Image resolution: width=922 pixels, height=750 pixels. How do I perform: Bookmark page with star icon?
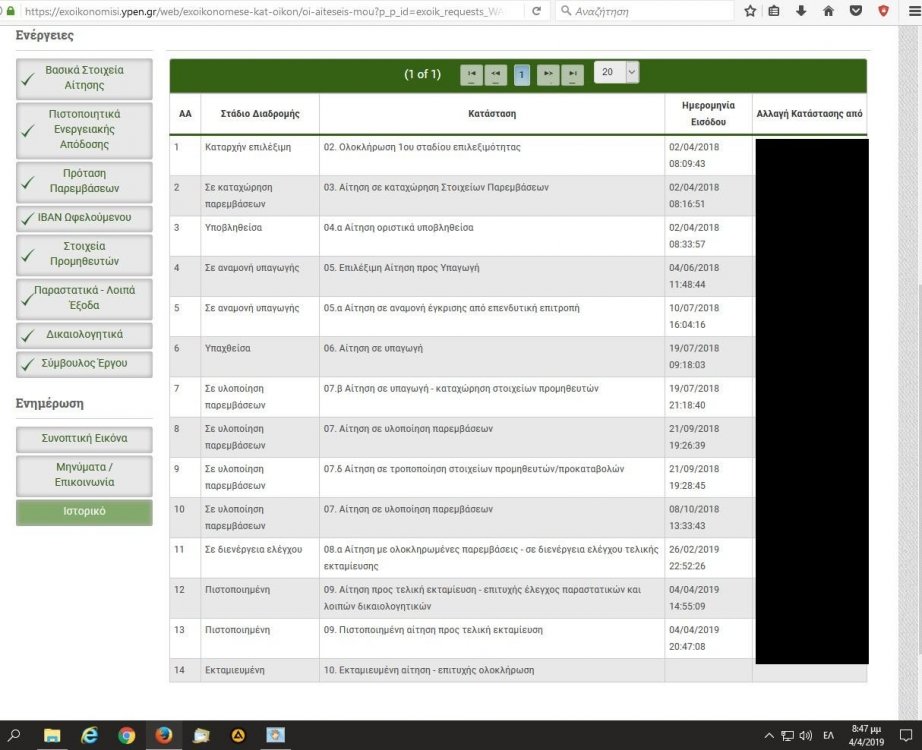click(750, 11)
